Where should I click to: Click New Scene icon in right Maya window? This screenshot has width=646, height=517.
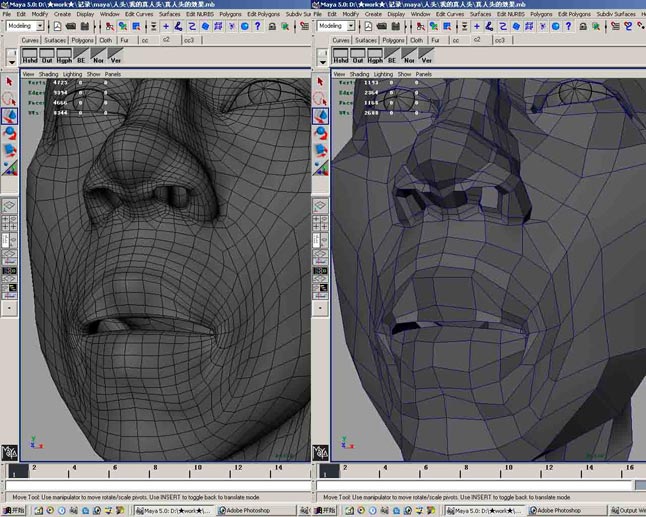click(x=369, y=26)
